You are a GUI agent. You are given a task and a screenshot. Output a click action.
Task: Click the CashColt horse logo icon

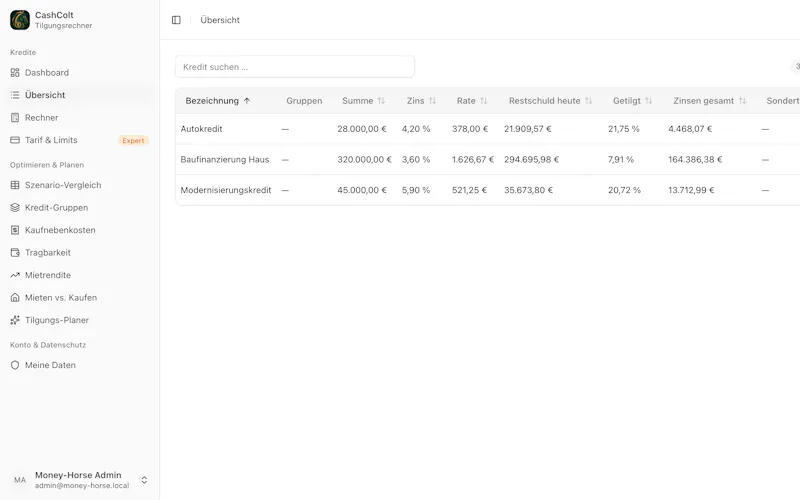coord(20,20)
